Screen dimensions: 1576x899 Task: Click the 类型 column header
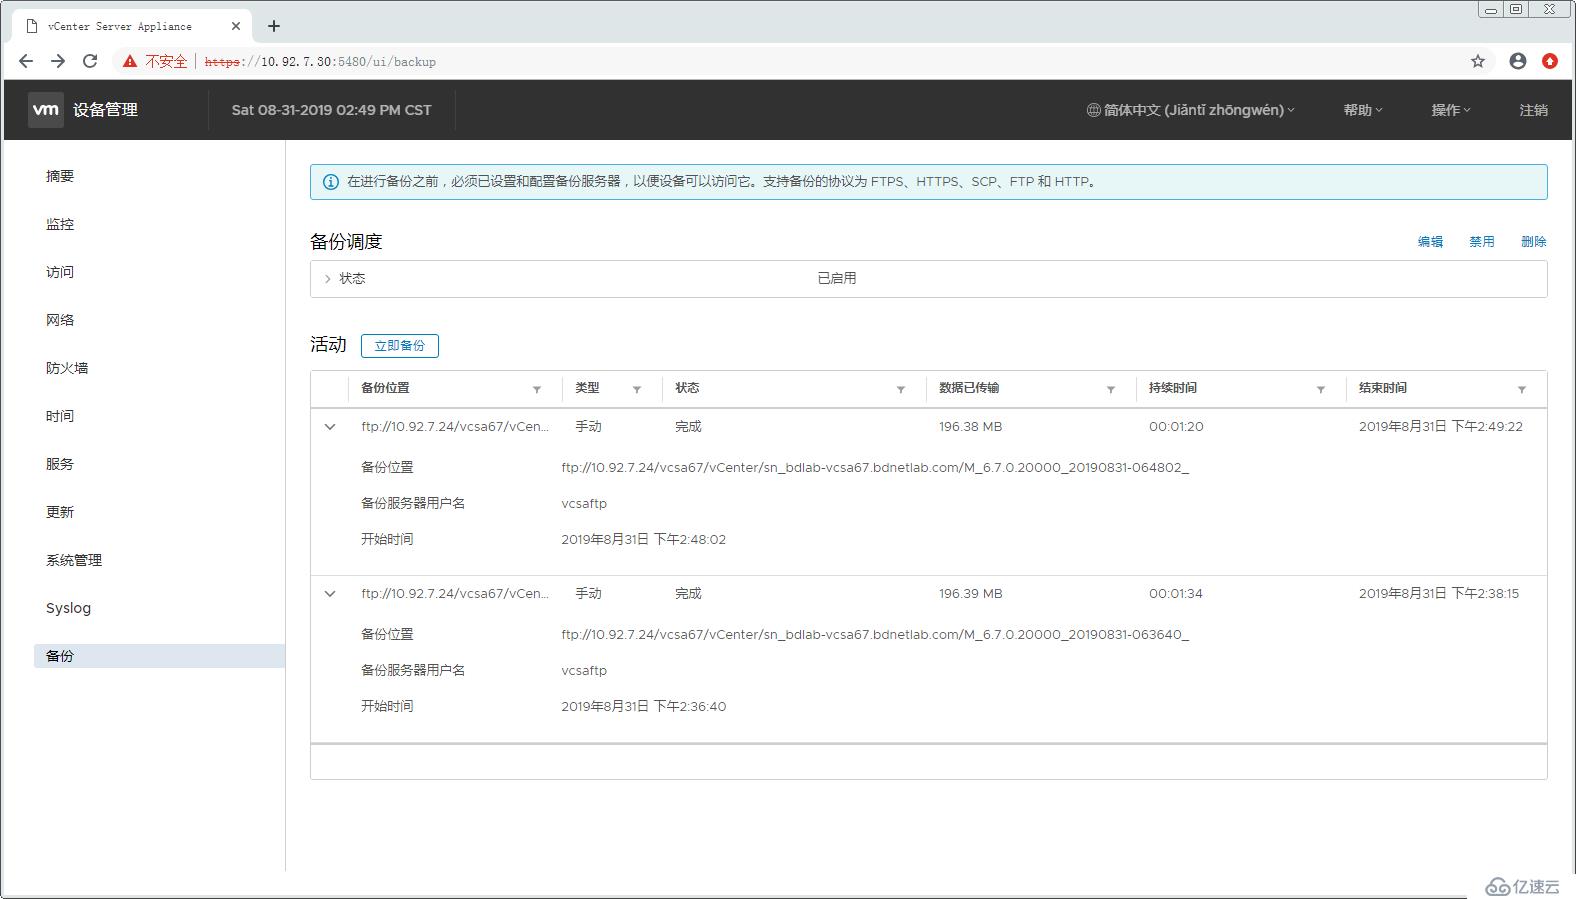[x=587, y=388]
